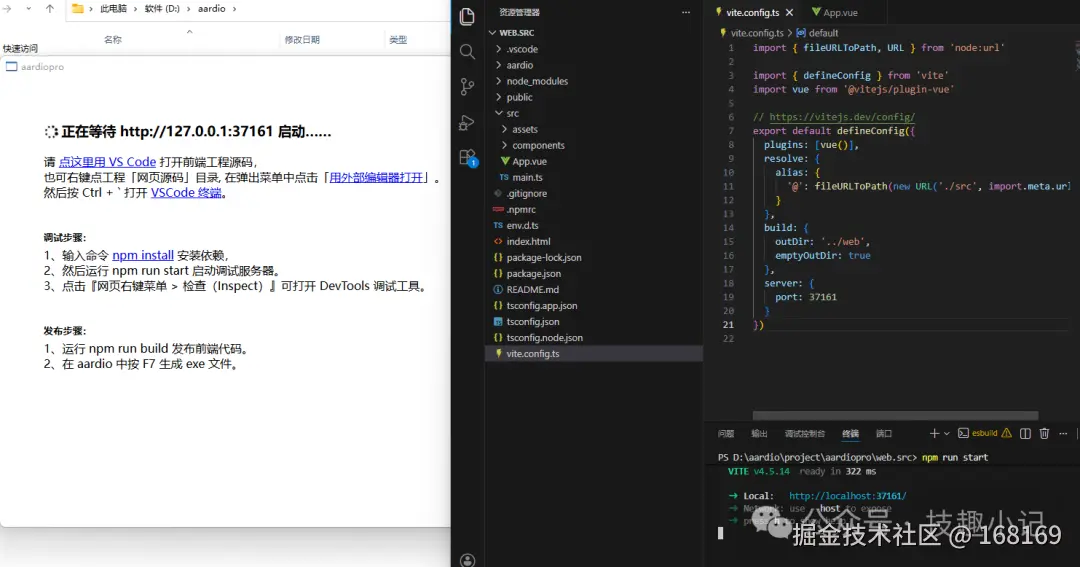This screenshot has width=1080, height=567.
Task: Open Run and Debug view
Action: (467, 122)
